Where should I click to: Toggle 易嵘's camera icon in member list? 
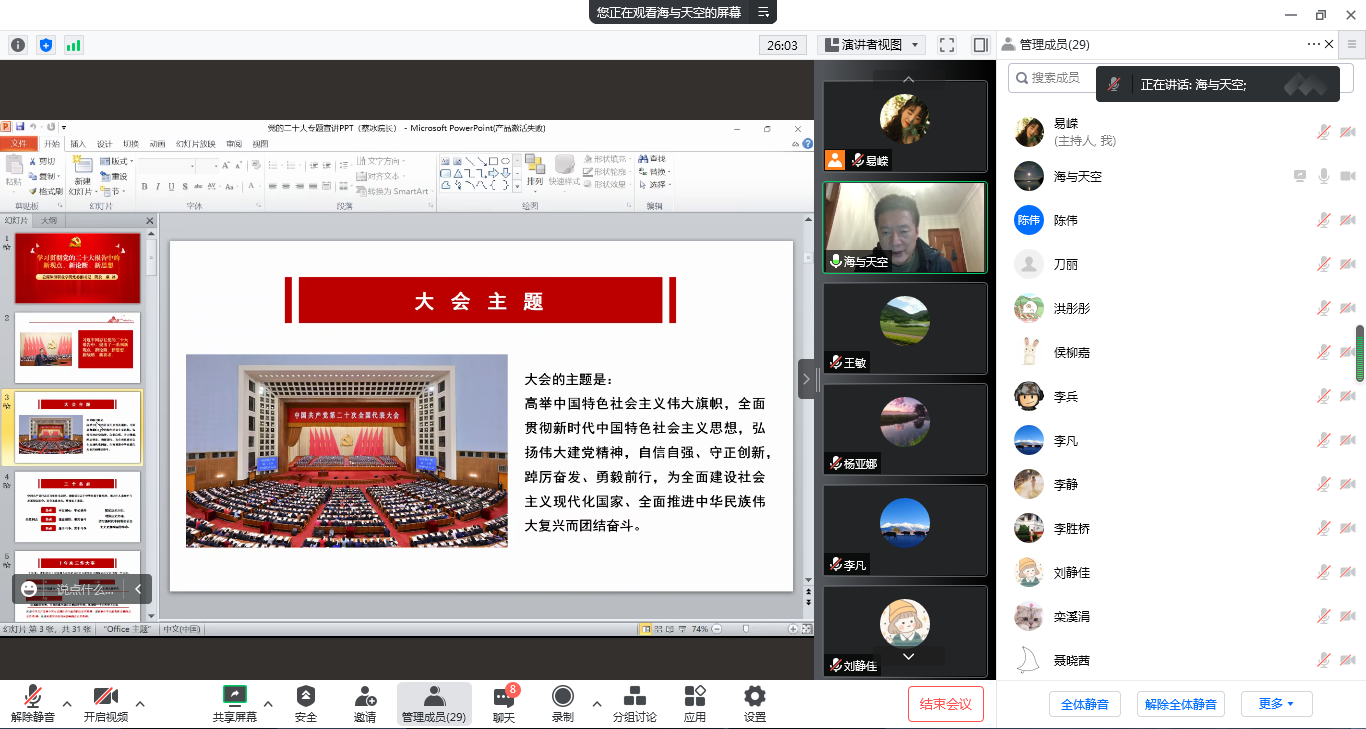click(1347, 132)
